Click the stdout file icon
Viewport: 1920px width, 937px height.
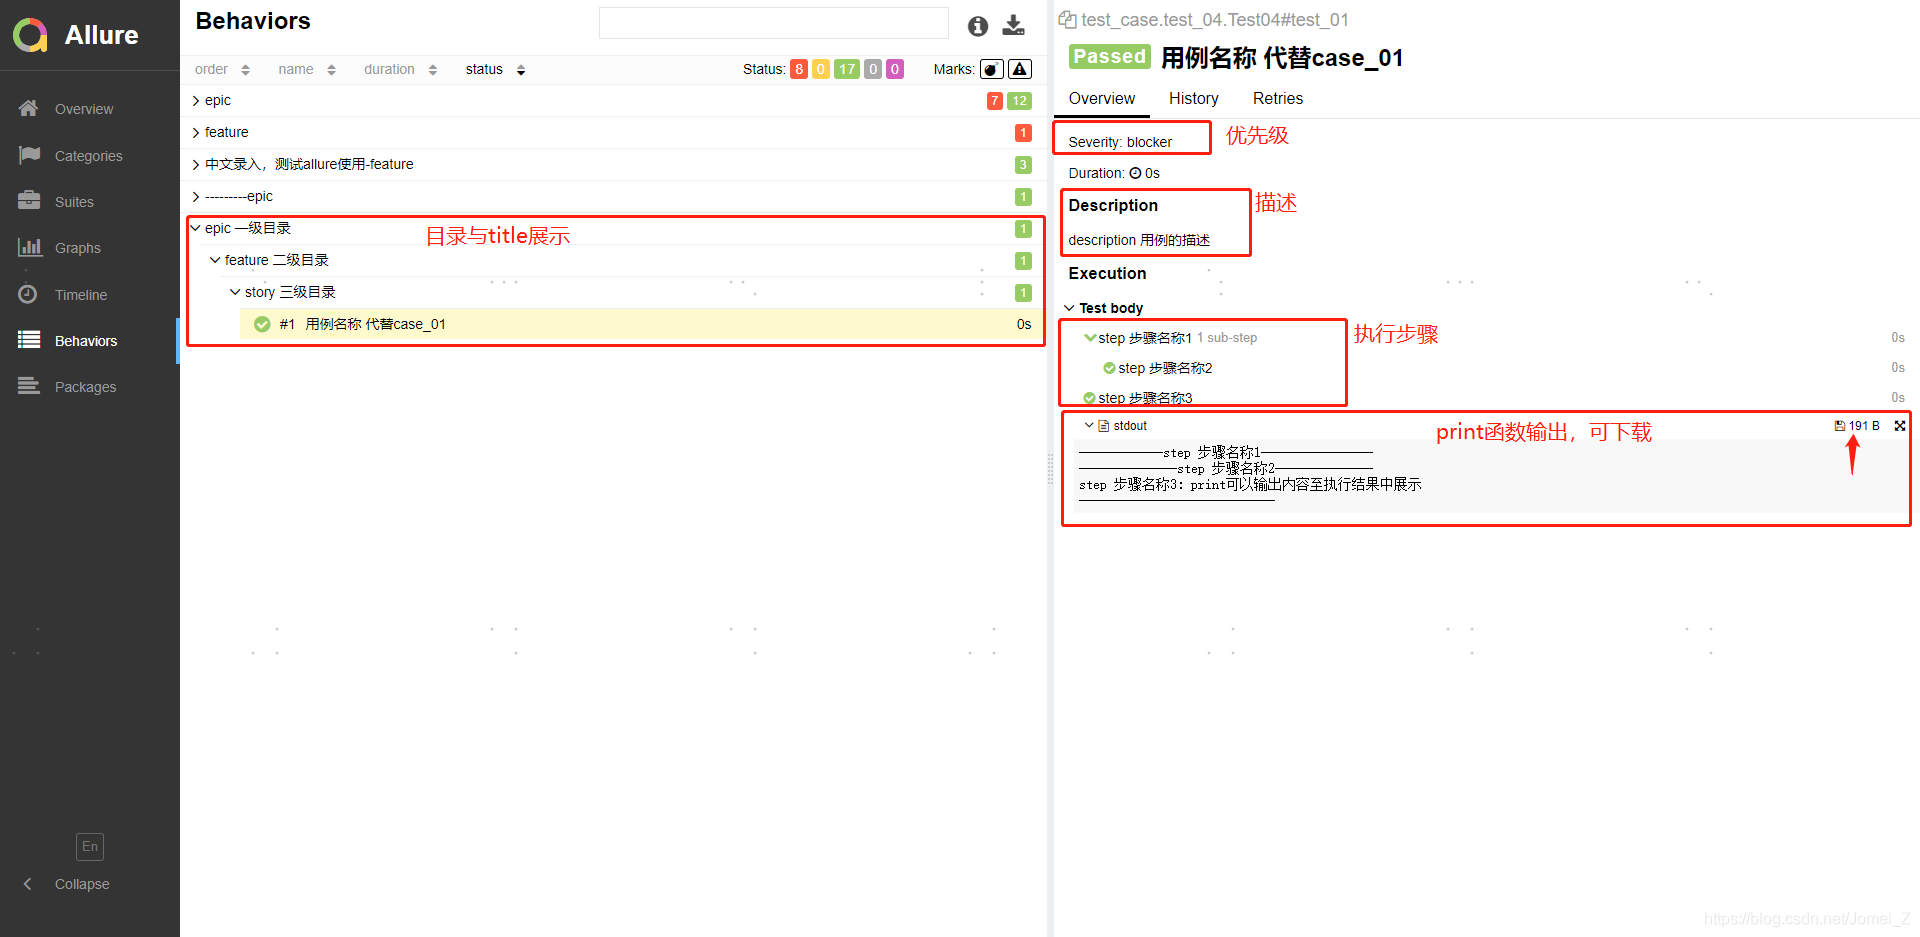[x=1104, y=426]
